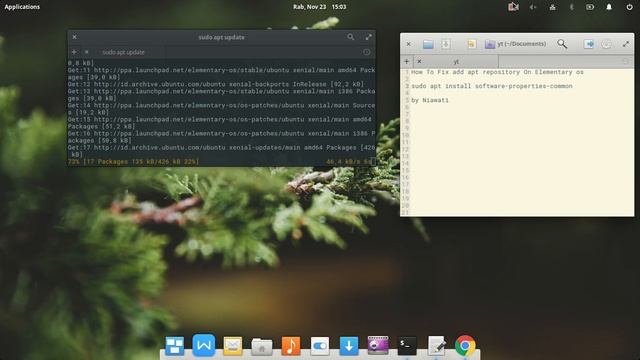Launch WPS Writer from the dock
This screenshot has height=360, width=640.
(204, 345)
